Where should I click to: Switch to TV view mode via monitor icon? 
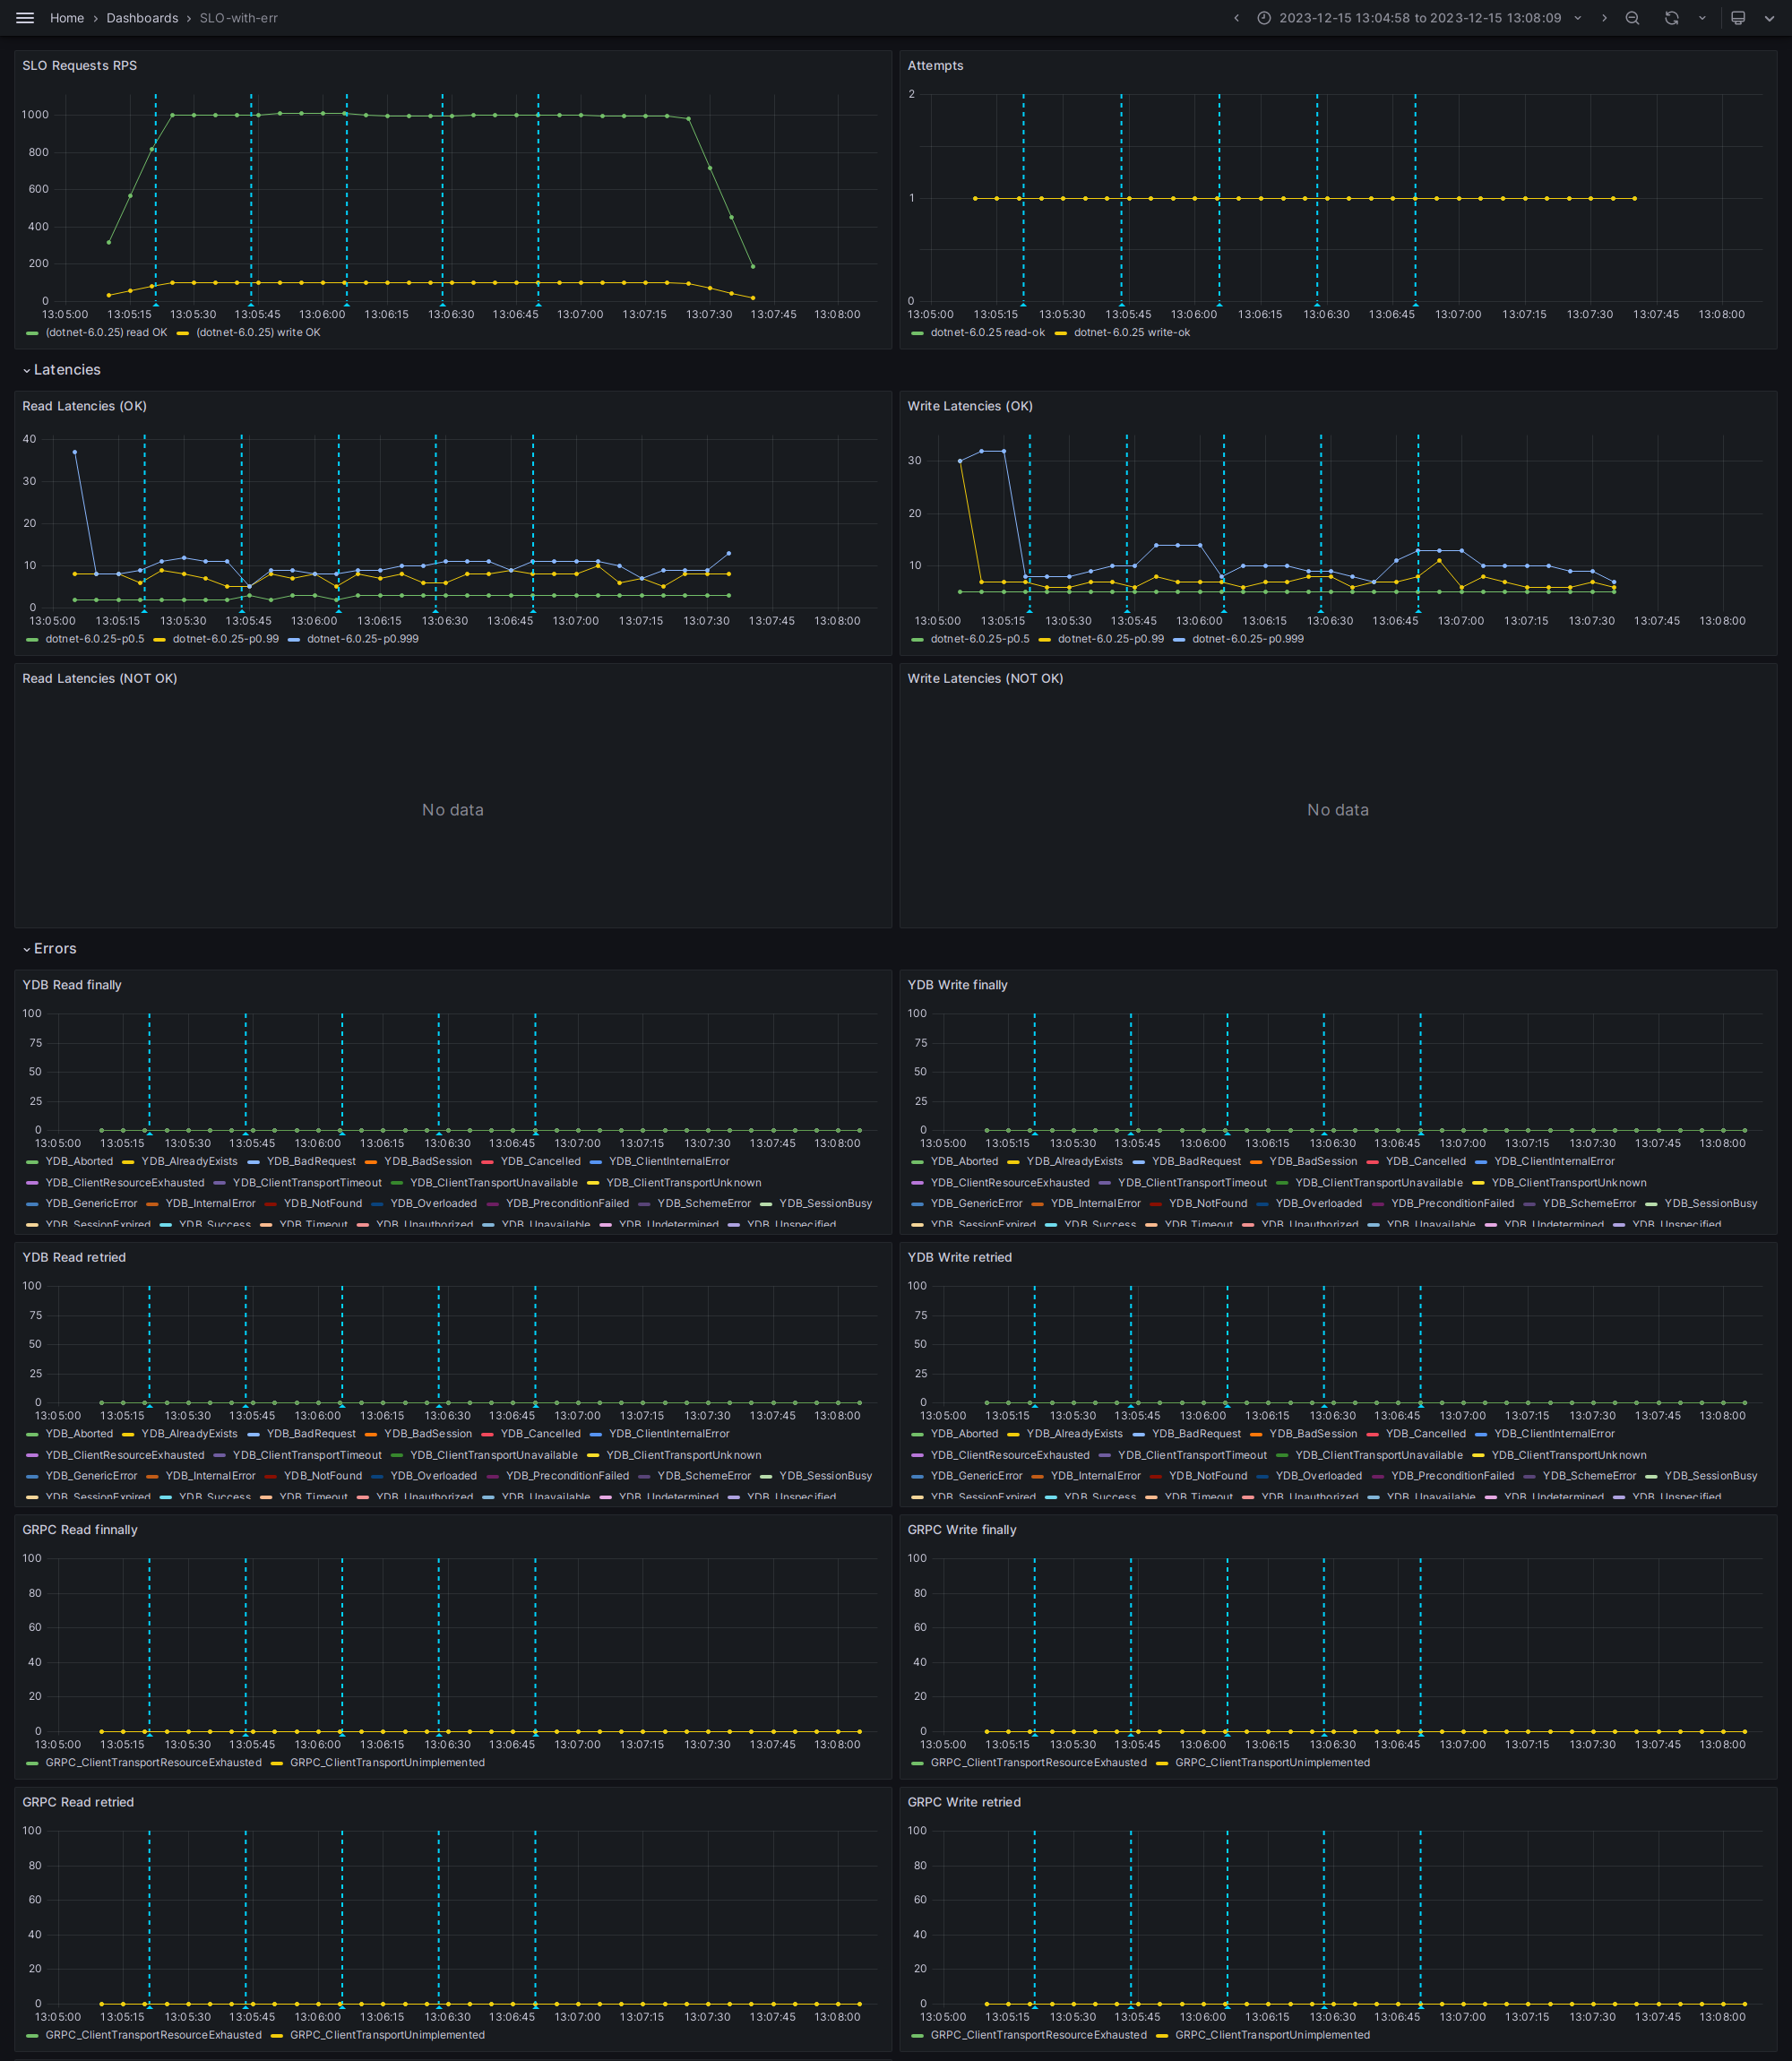click(x=1738, y=18)
